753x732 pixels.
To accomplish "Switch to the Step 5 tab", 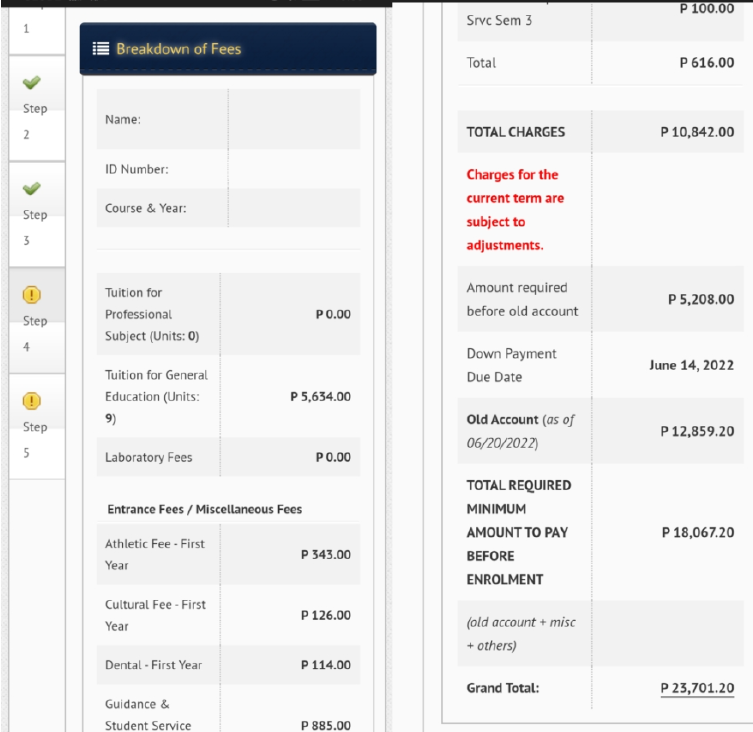I will (37, 427).
